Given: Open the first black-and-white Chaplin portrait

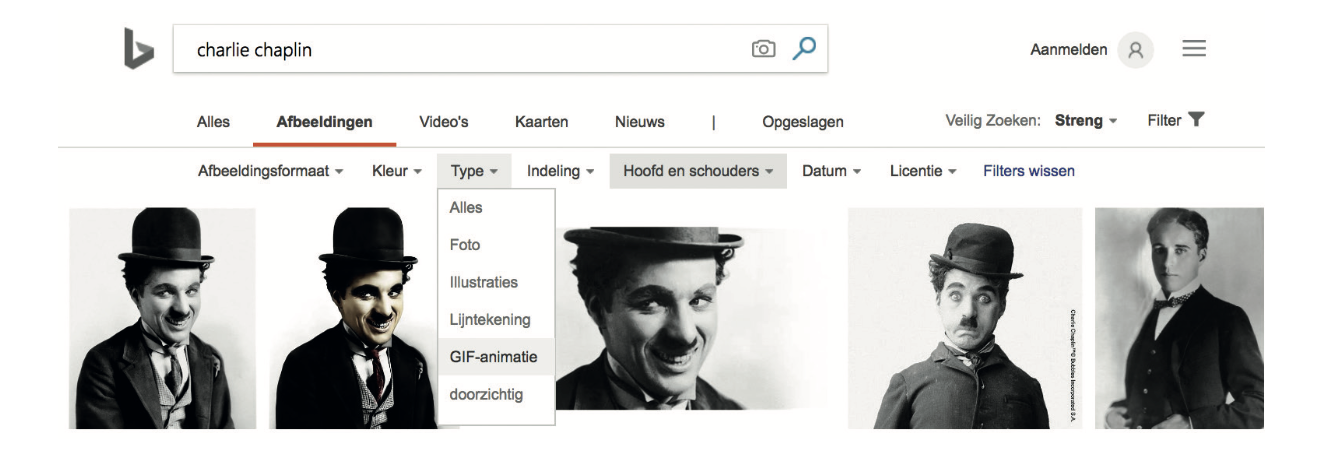Looking at the screenshot, I should 162,318.
